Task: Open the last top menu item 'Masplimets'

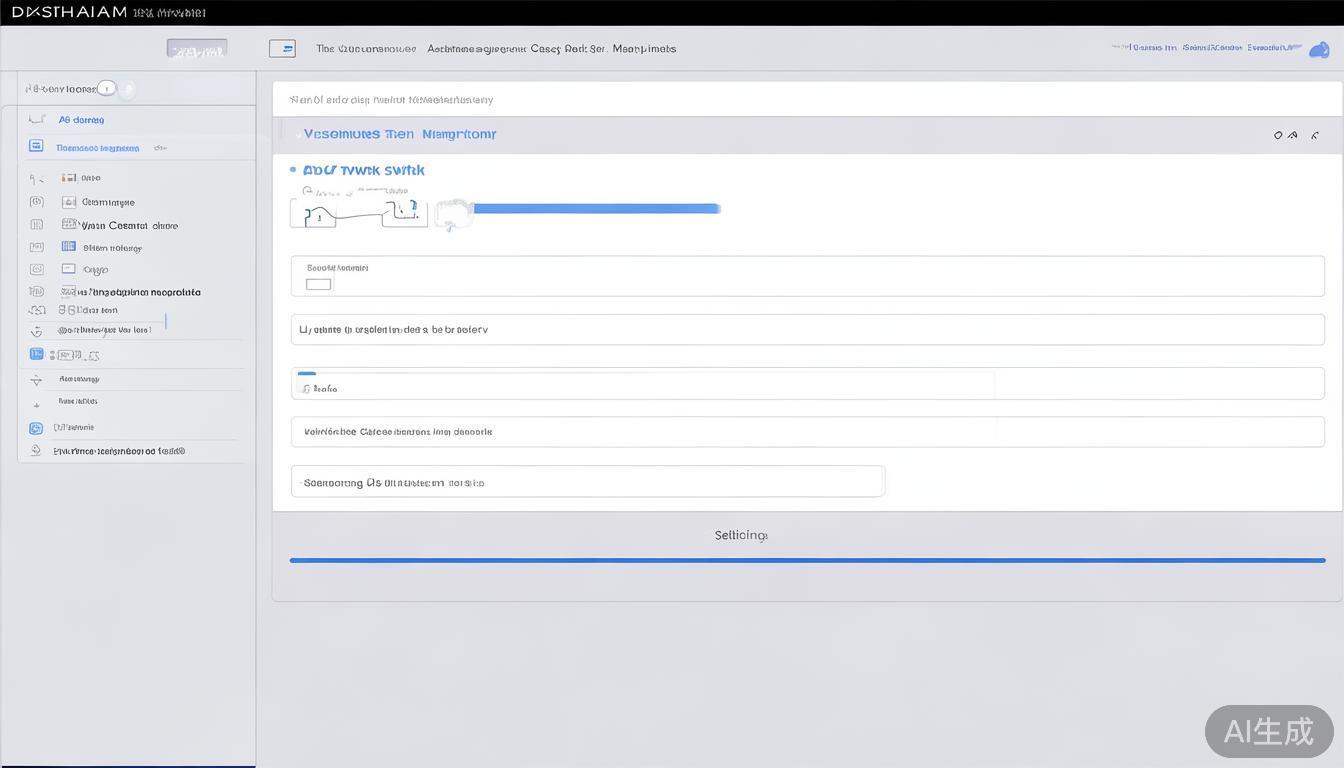Action: tap(644, 48)
